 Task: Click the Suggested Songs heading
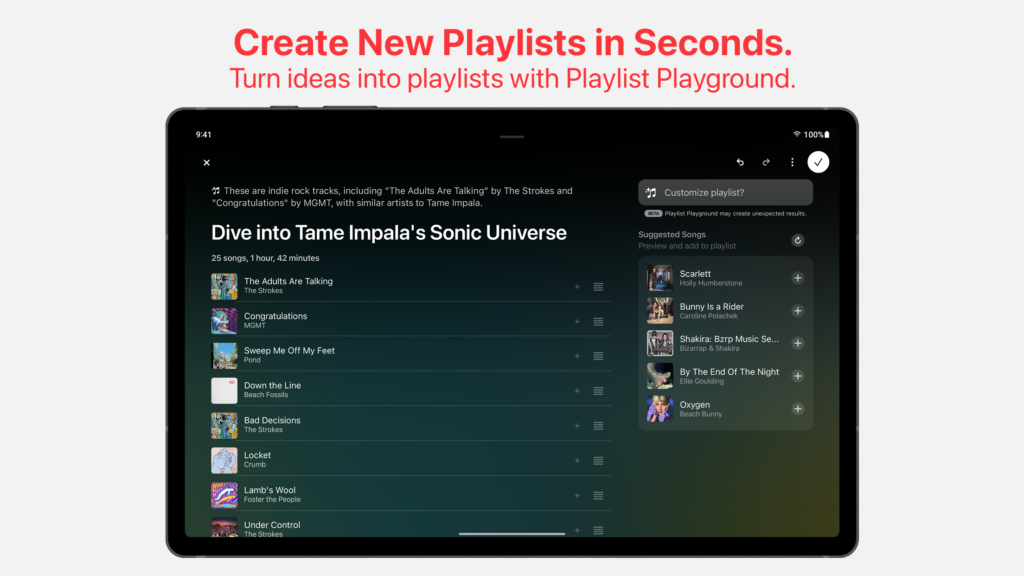pos(672,234)
